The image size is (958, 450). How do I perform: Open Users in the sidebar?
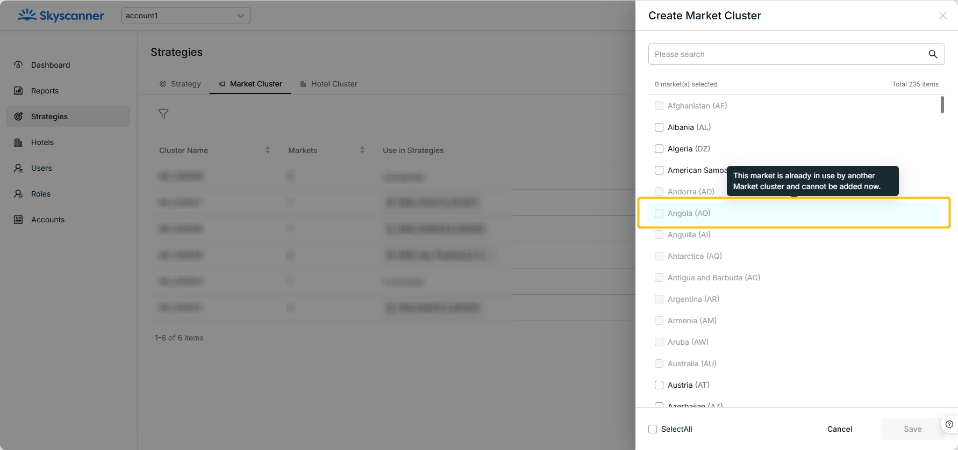click(68, 168)
